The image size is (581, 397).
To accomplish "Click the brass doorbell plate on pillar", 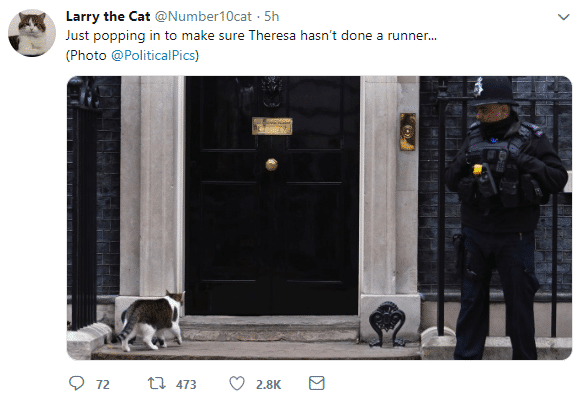I will pyautogui.click(x=408, y=132).
